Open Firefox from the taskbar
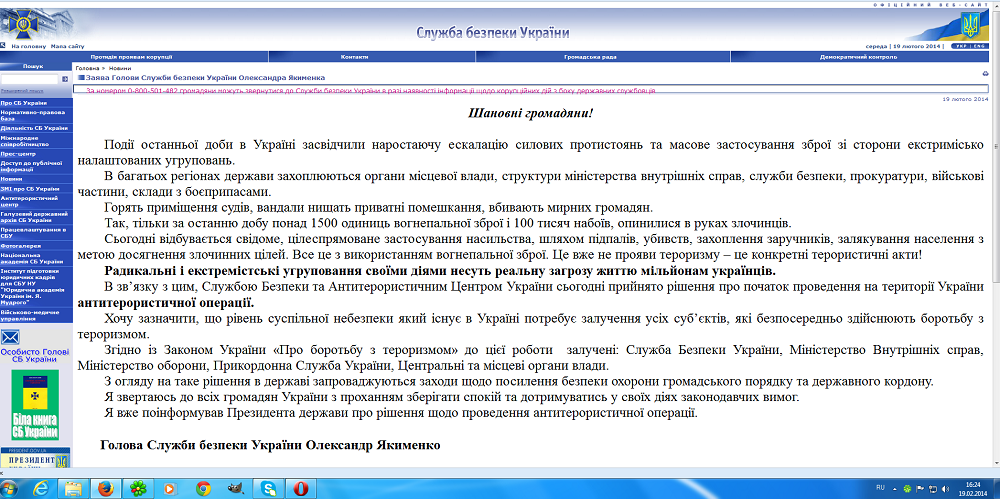Screen dimensions: 1000x499 [x=106, y=488]
